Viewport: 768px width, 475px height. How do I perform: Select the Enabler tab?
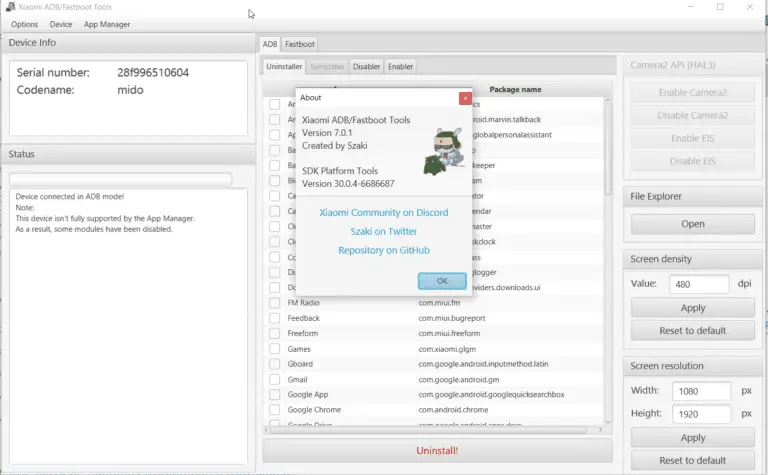400,67
